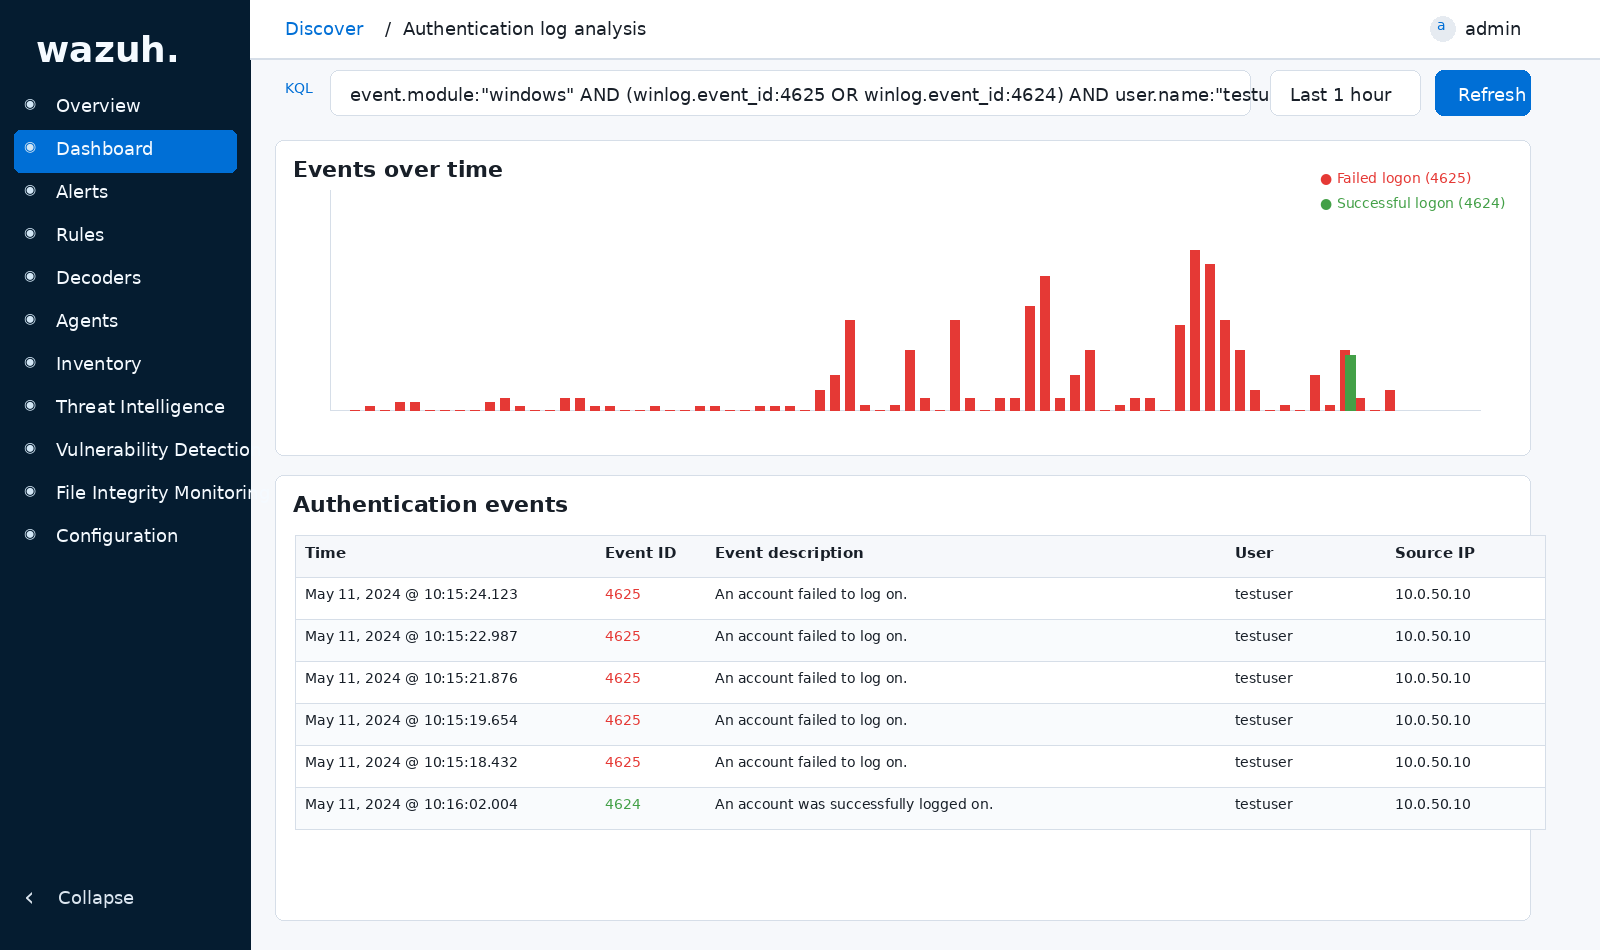The height and width of the screenshot is (950, 1600).
Task: Switch to the Dashboard section
Action: [x=104, y=148]
